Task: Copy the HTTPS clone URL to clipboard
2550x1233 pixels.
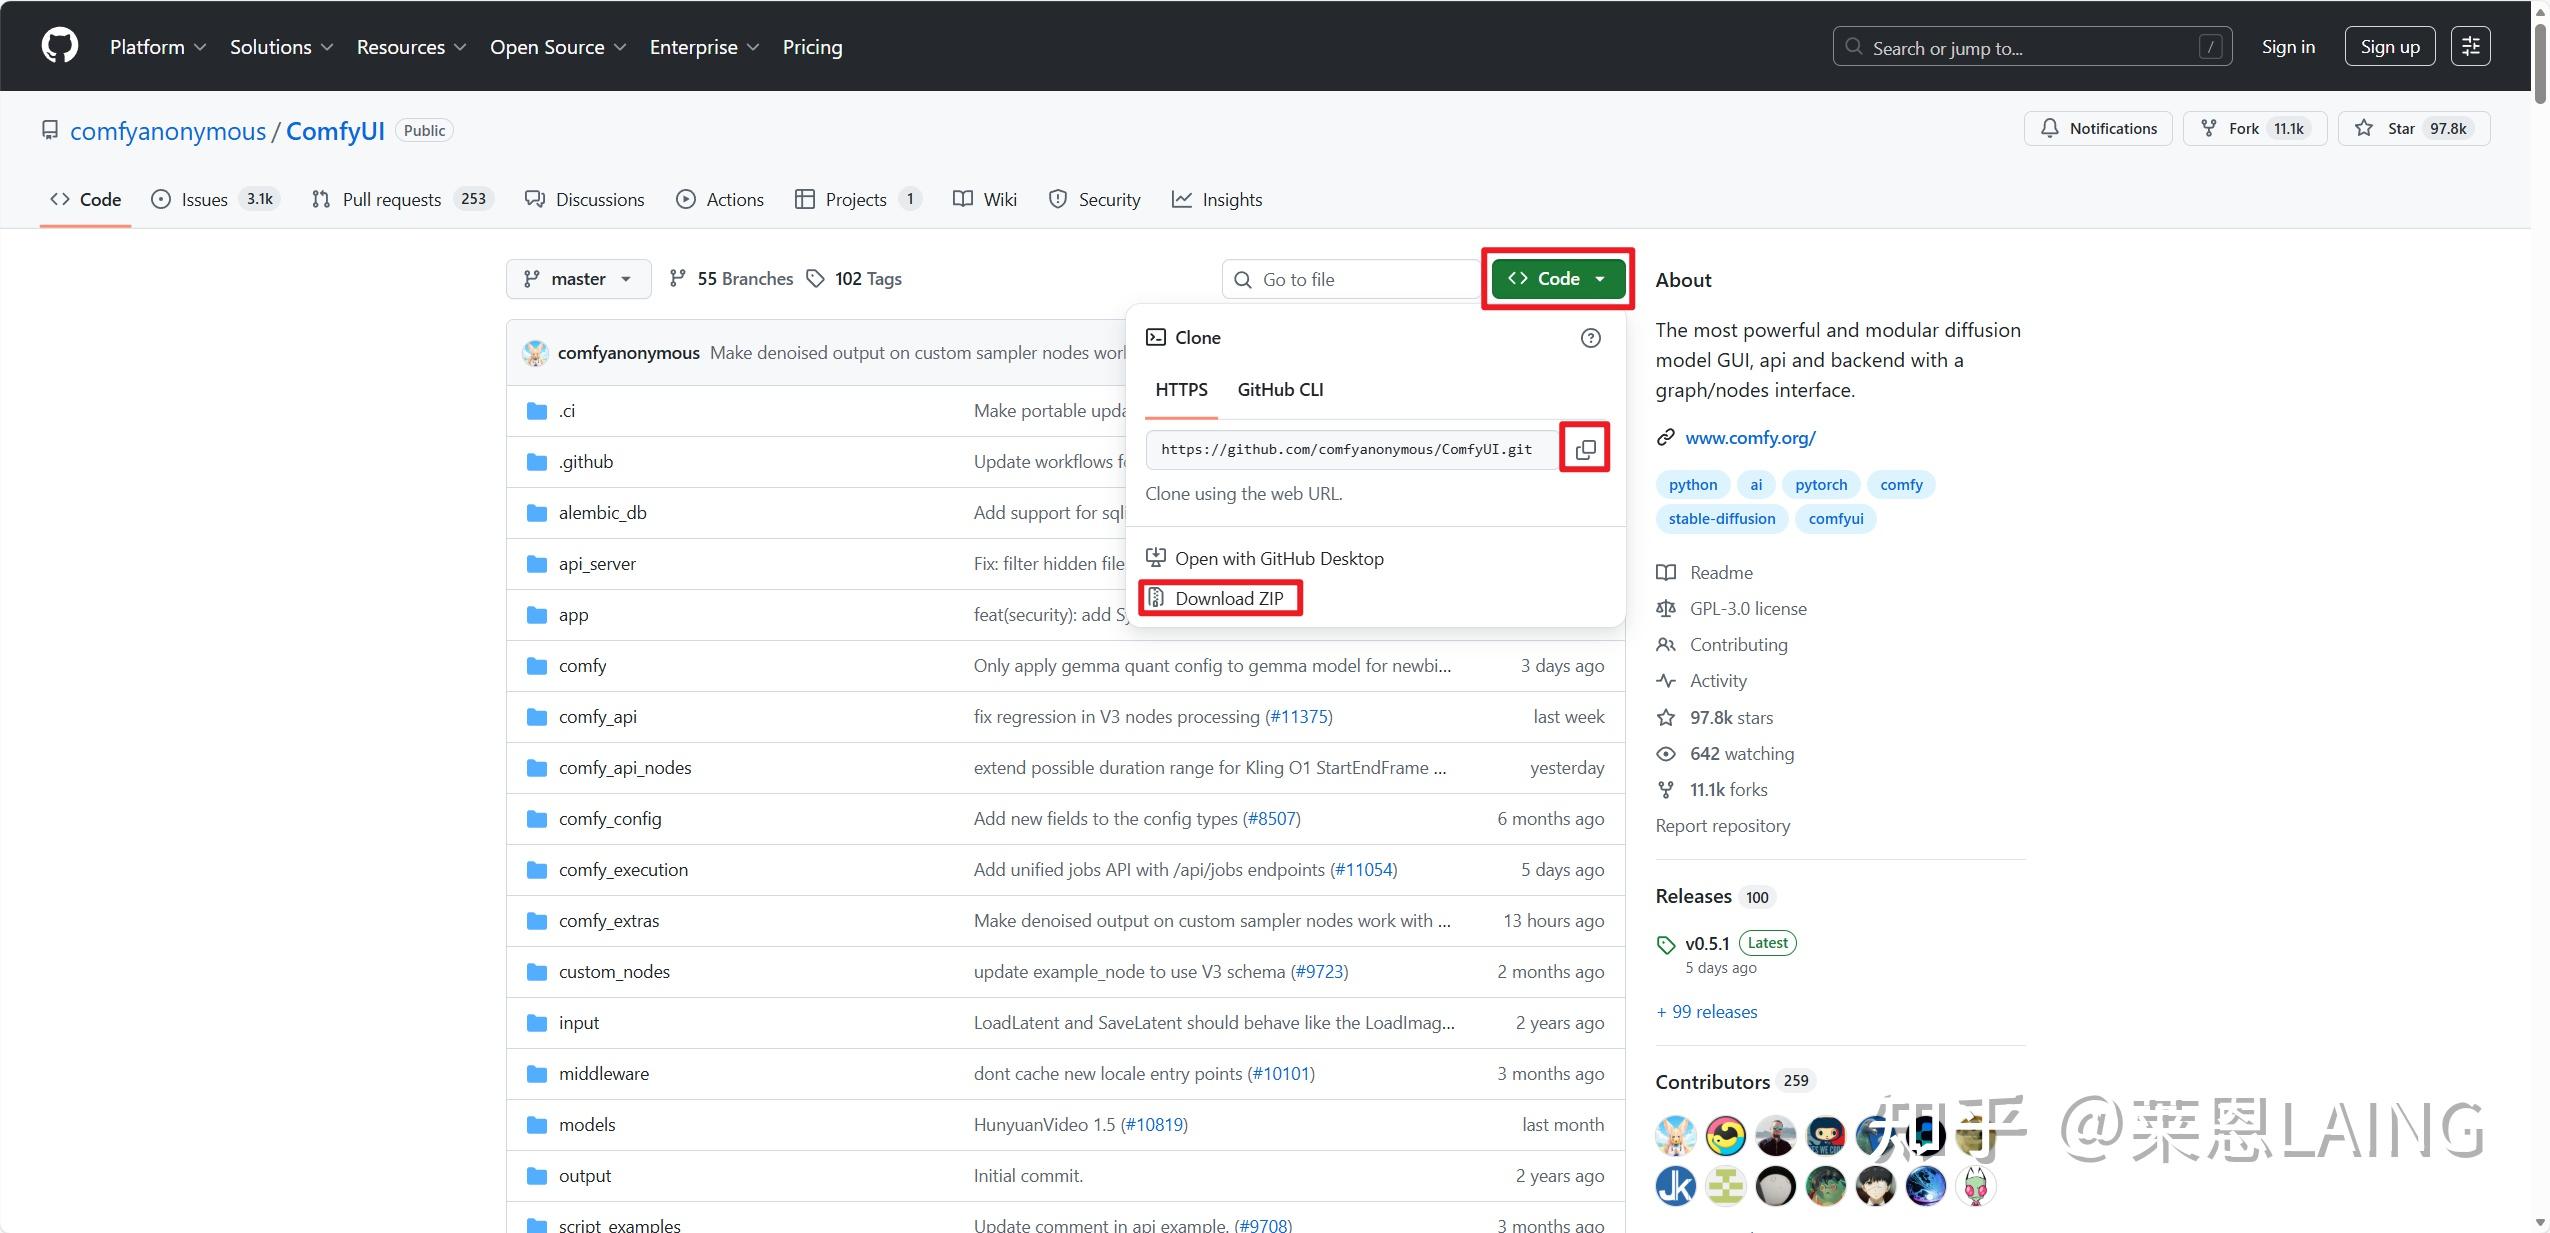Action: (x=1585, y=449)
